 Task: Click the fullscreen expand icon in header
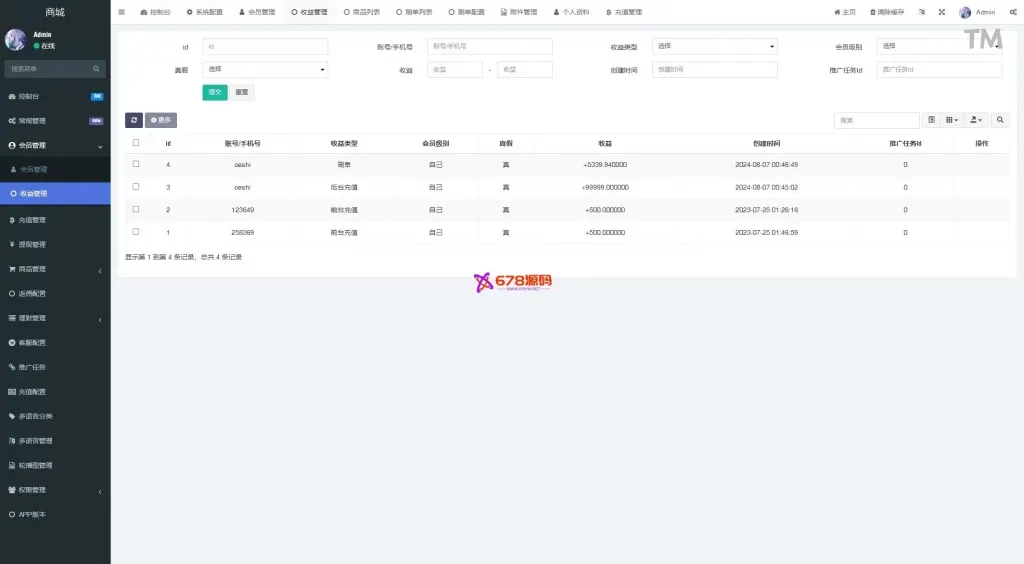point(941,12)
